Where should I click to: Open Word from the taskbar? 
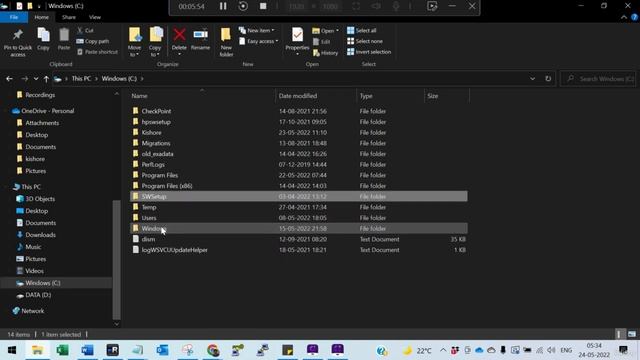tap(87, 350)
